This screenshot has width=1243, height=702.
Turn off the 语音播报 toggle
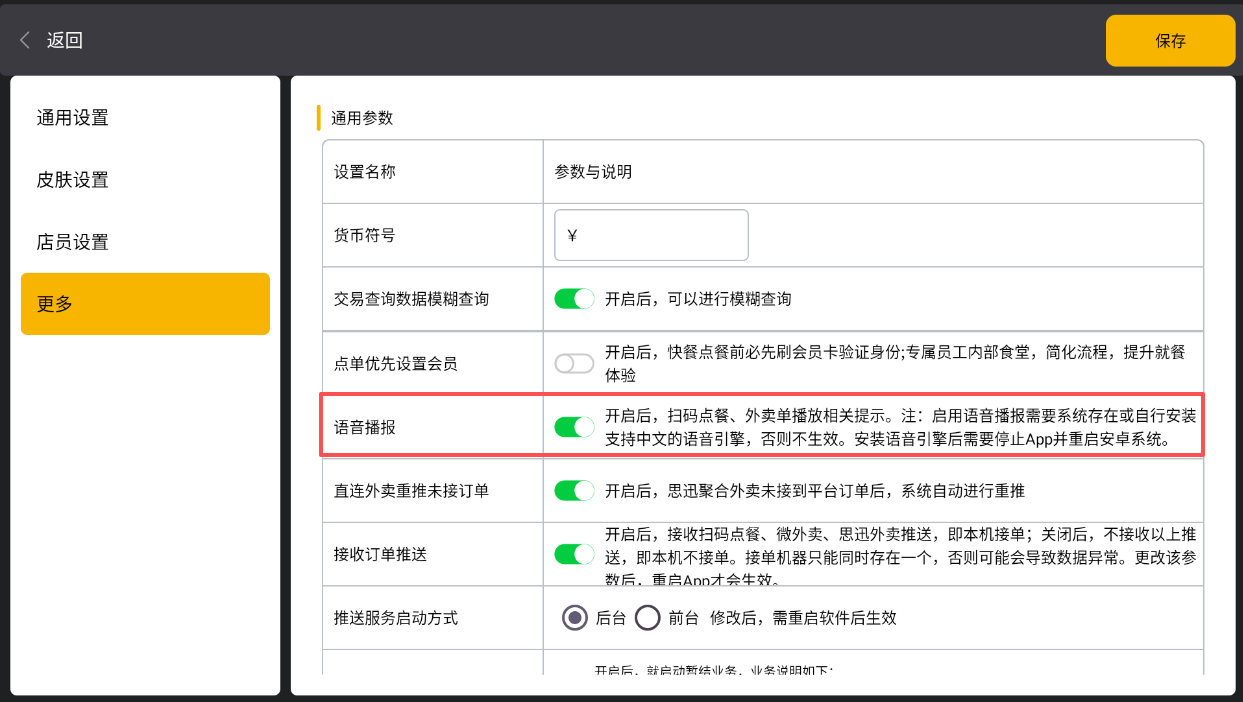click(575, 427)
